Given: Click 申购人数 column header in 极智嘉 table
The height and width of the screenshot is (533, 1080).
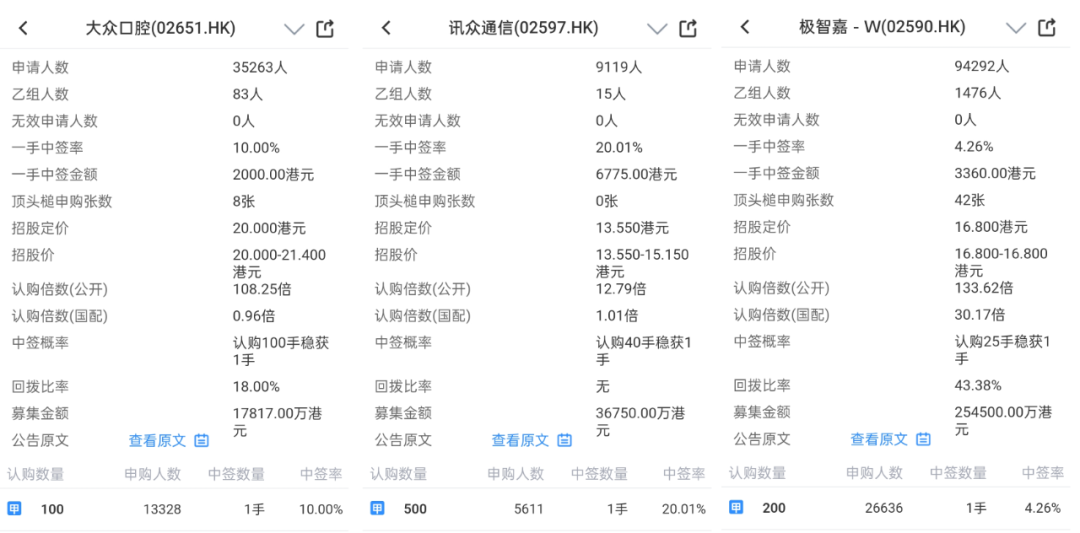Looking at the screenshot, I should pyautogui.click(x=874, y=473).
